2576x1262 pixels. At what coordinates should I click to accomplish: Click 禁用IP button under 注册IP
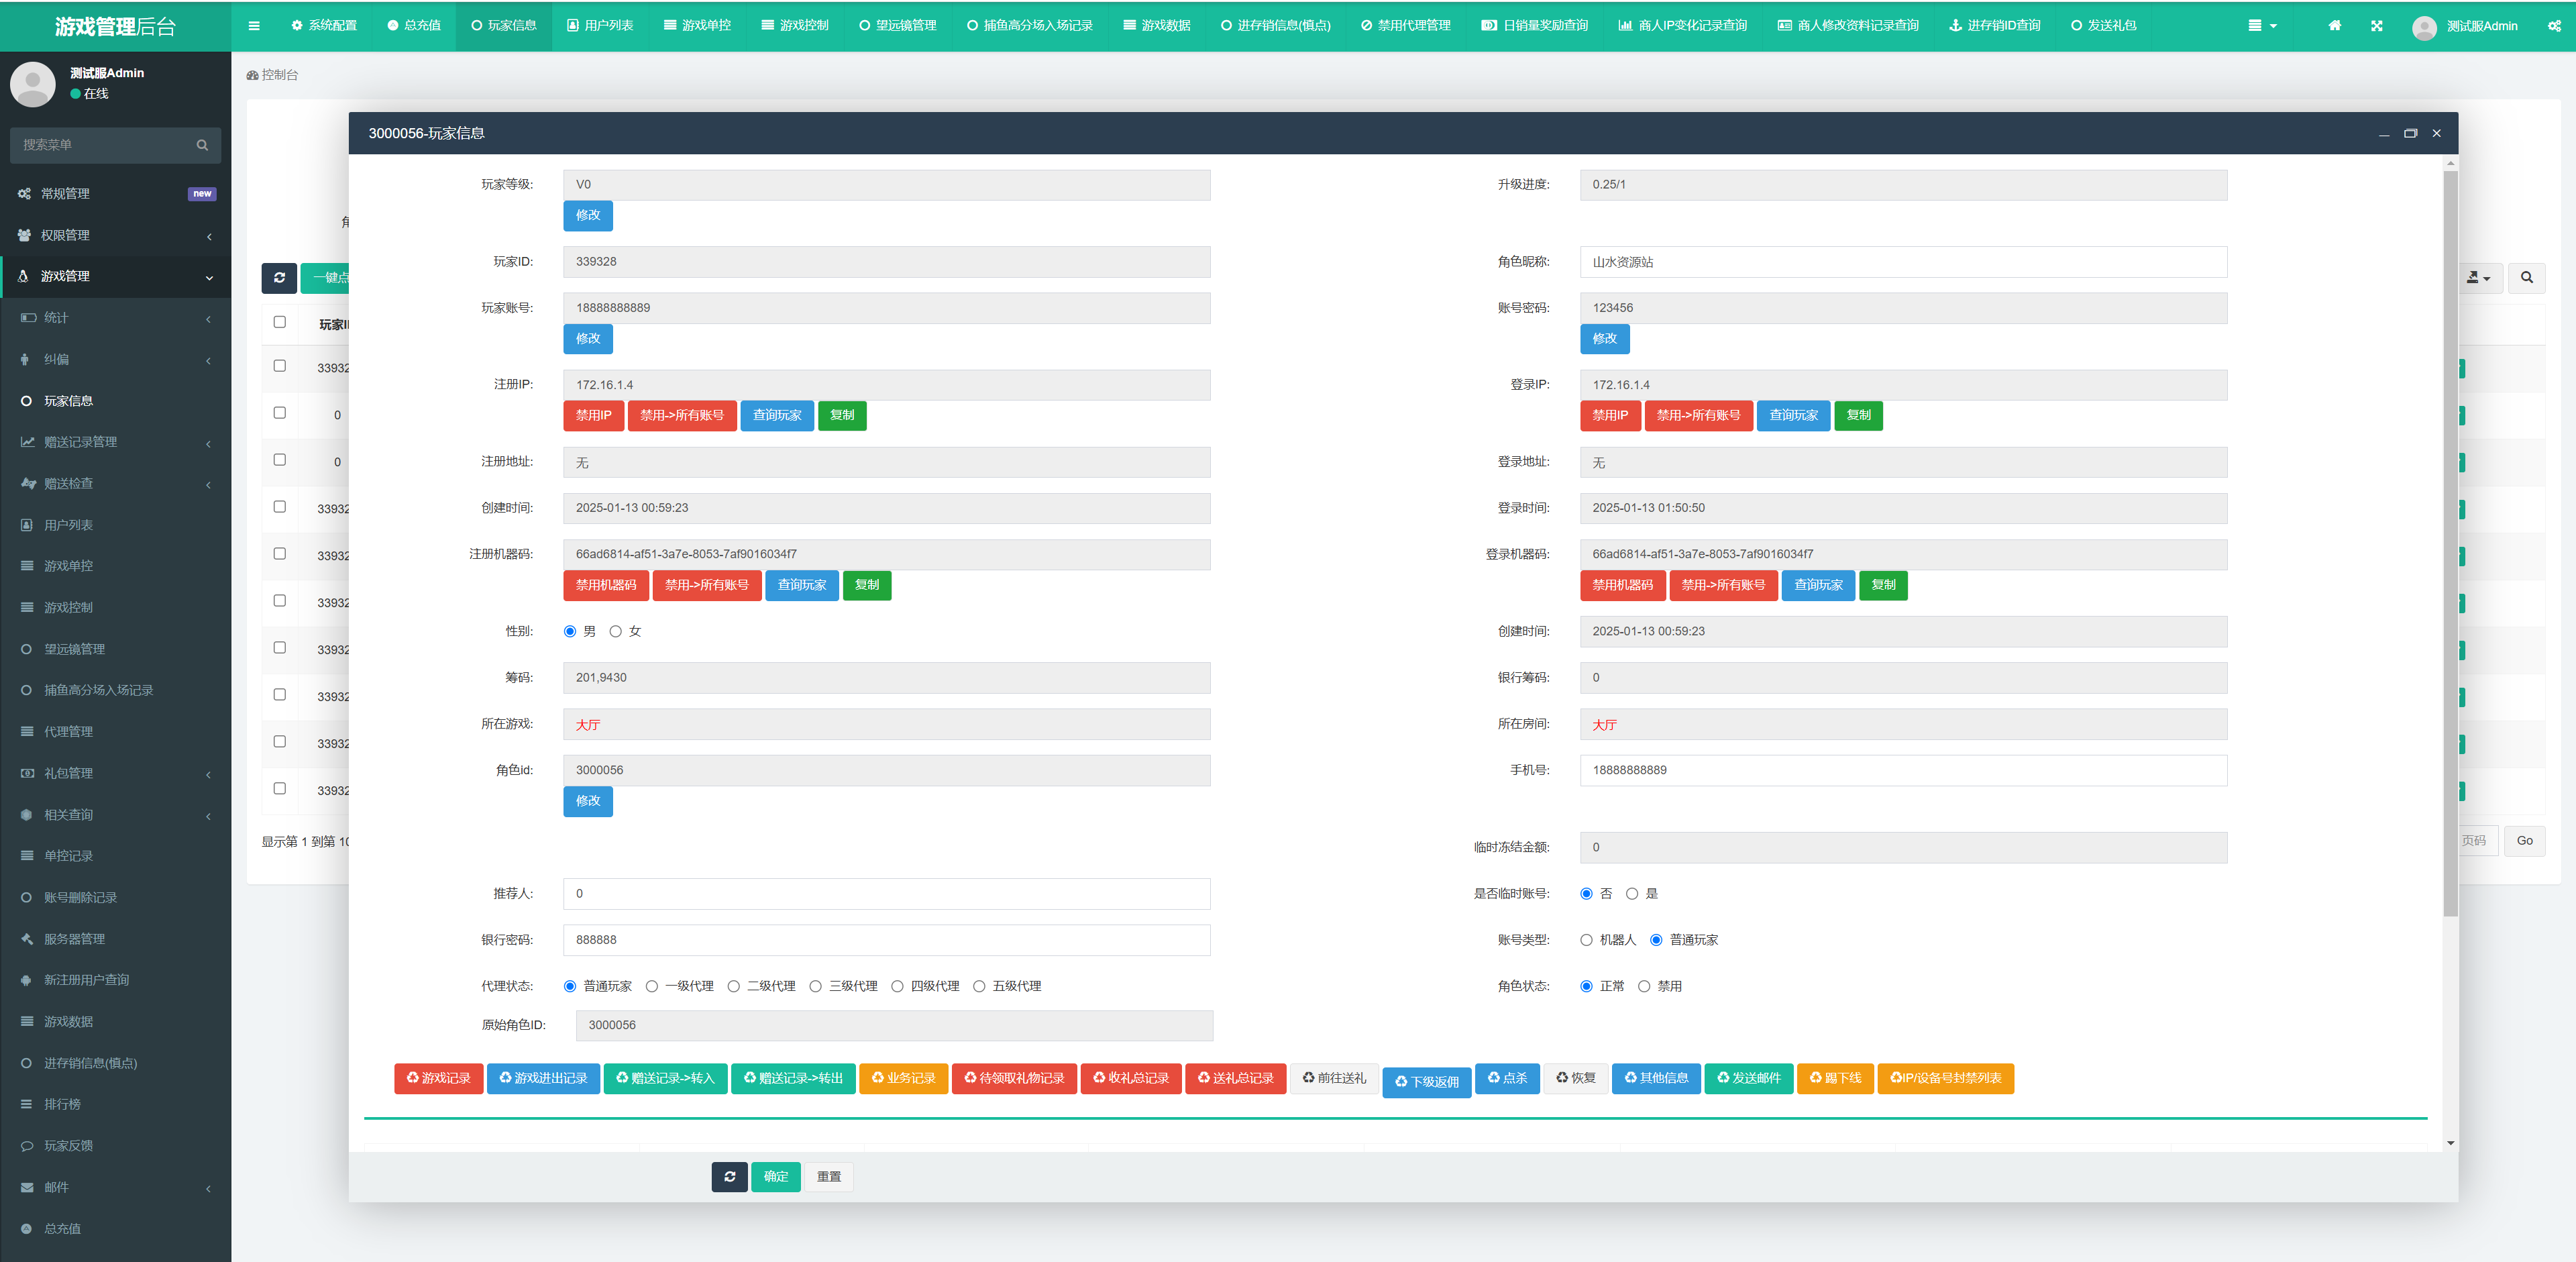click(593, 416)
